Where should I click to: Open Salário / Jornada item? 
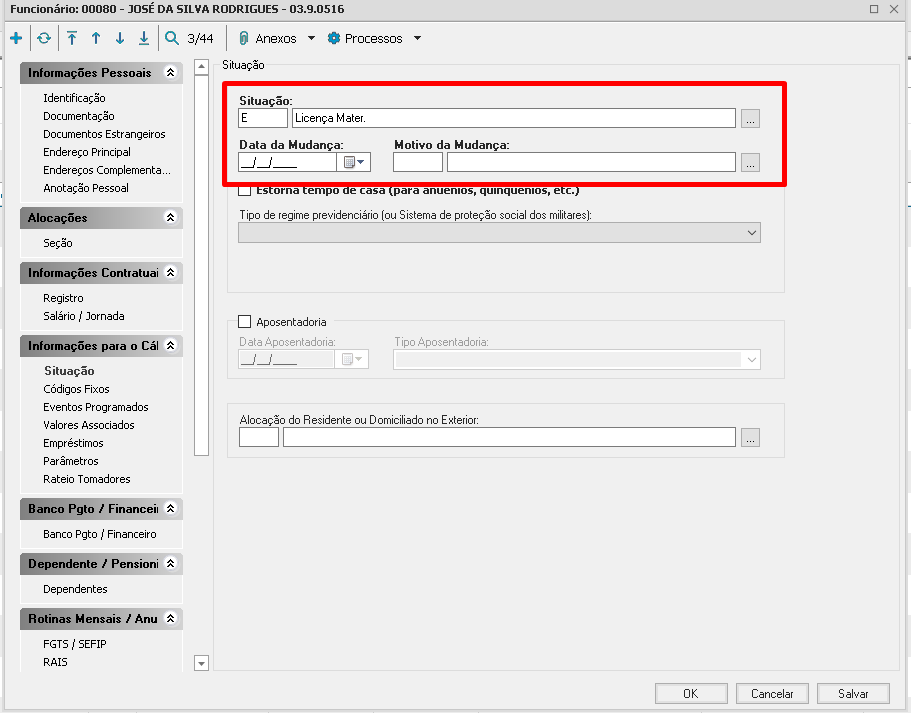click(84, 316)
